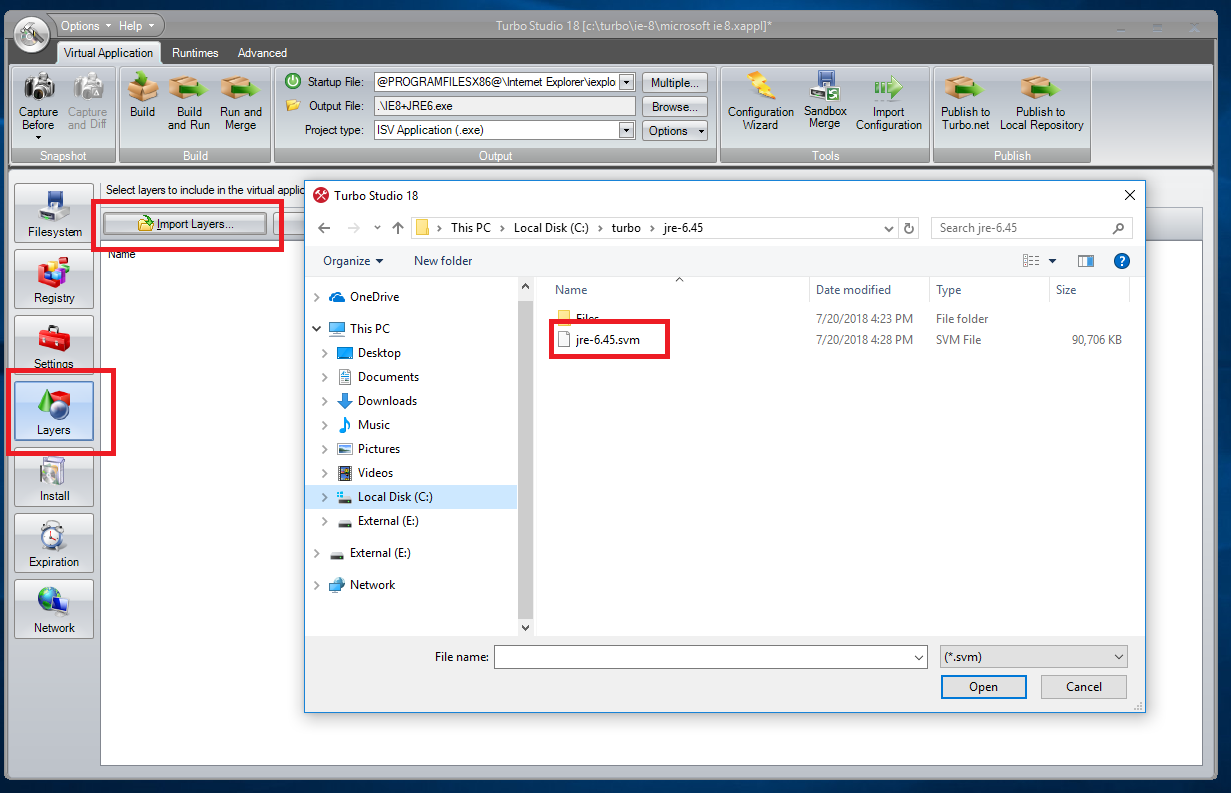Viewport: 1231px width, 793px height.
Task: Open the address bar history dropdown
Action: coord(889,228)
